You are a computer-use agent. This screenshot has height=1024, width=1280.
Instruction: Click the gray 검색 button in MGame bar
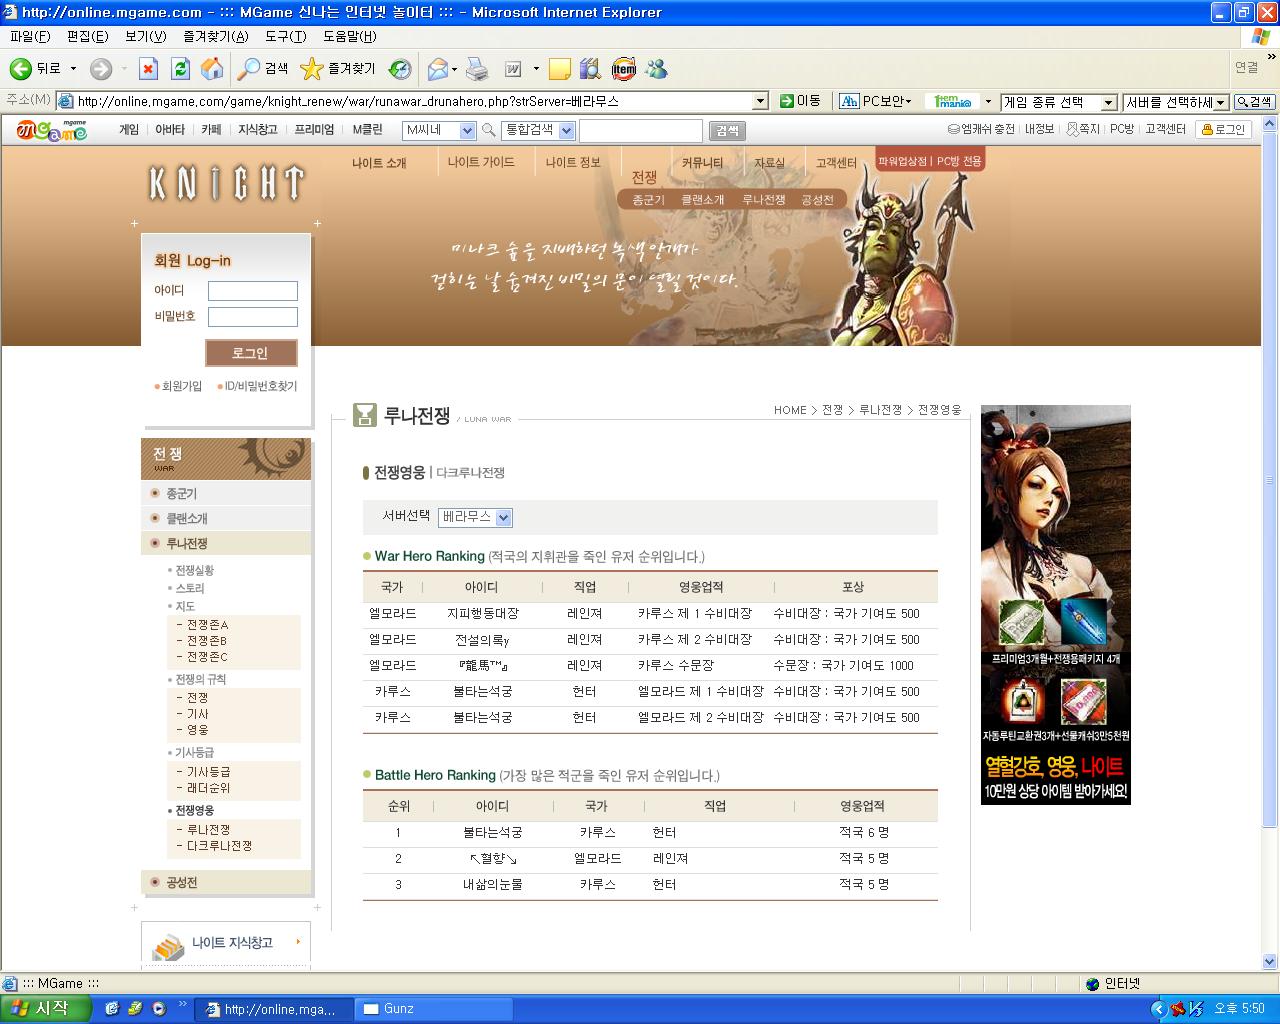(727, 130)
